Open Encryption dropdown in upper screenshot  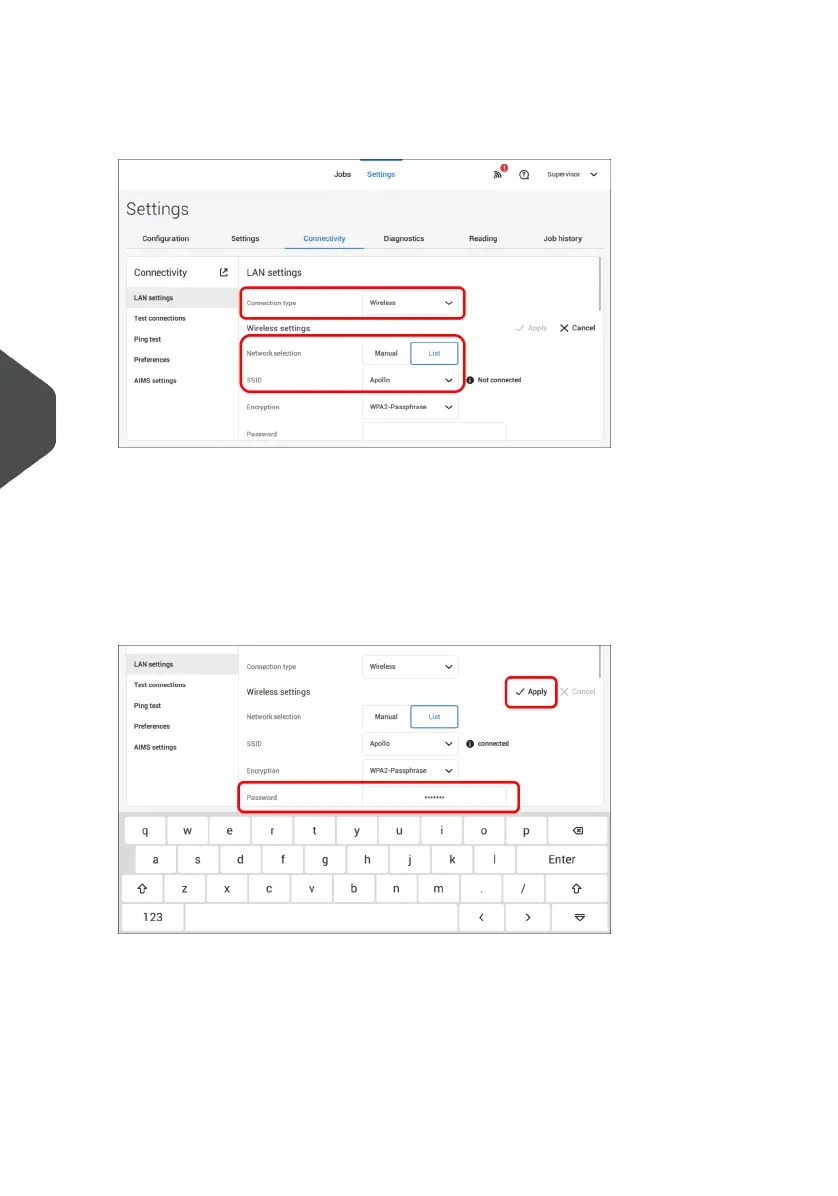(410, 407)
